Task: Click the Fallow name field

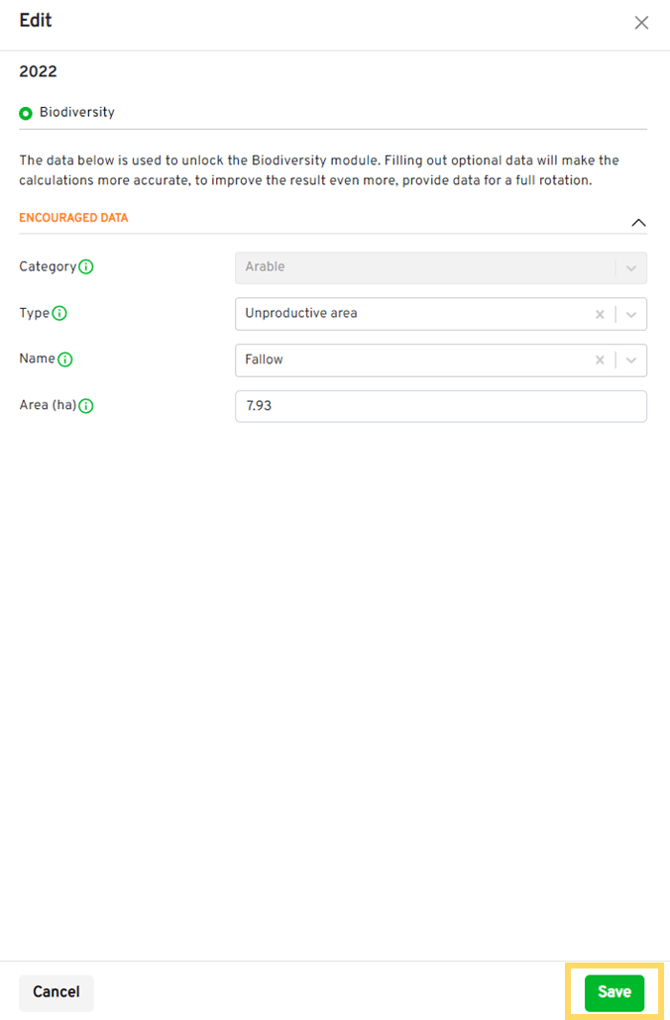Action: pyautogui.click(x=410, y=360)
